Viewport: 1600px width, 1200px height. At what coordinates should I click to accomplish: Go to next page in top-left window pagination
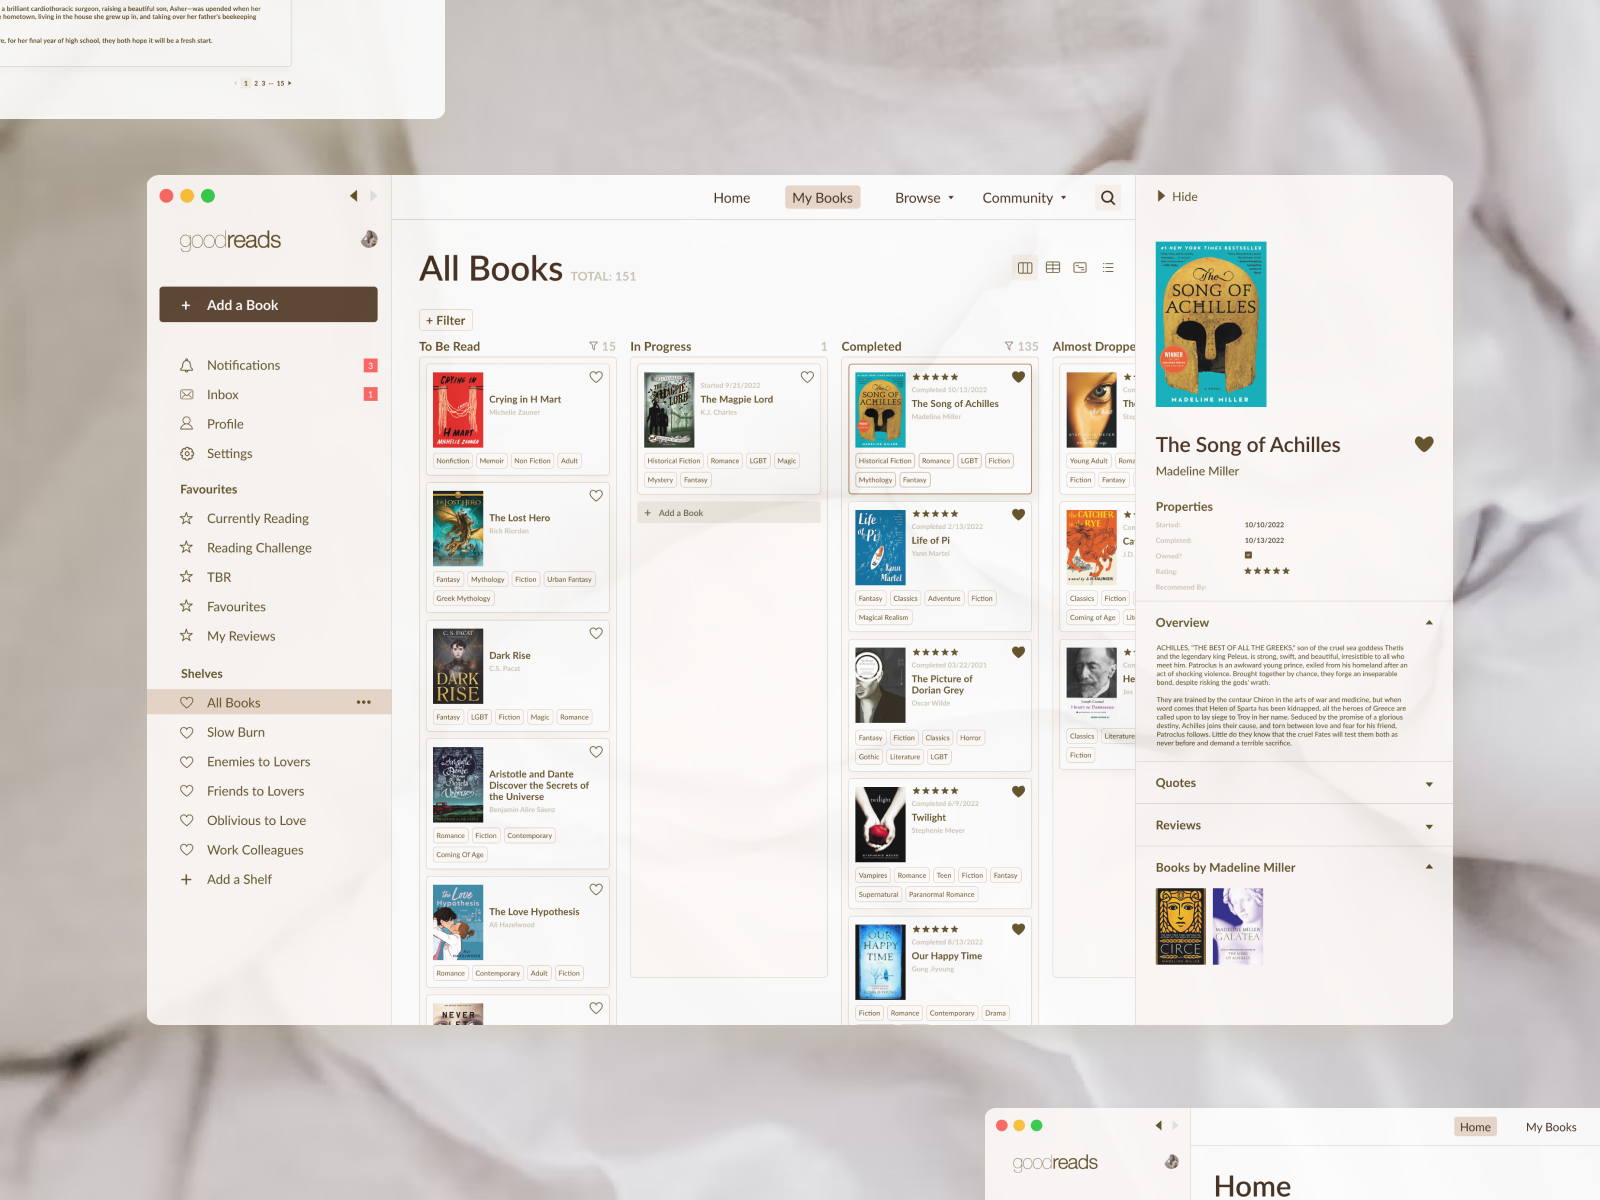290,83
